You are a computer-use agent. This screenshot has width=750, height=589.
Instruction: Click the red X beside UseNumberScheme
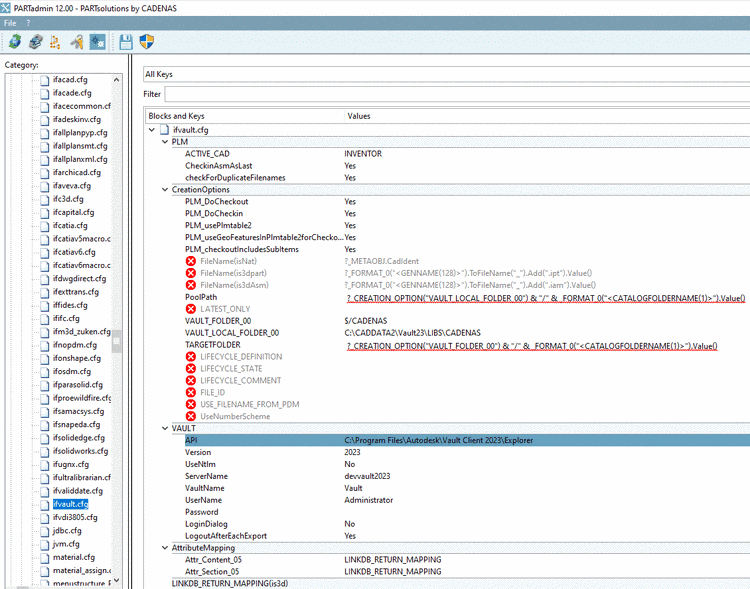[x=190, y=416]
